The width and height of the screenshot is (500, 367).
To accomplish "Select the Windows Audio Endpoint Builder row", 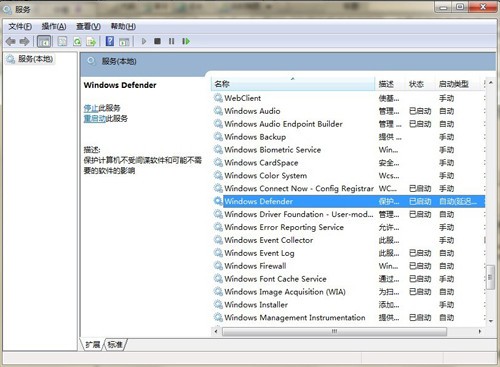I will (349, 124).
